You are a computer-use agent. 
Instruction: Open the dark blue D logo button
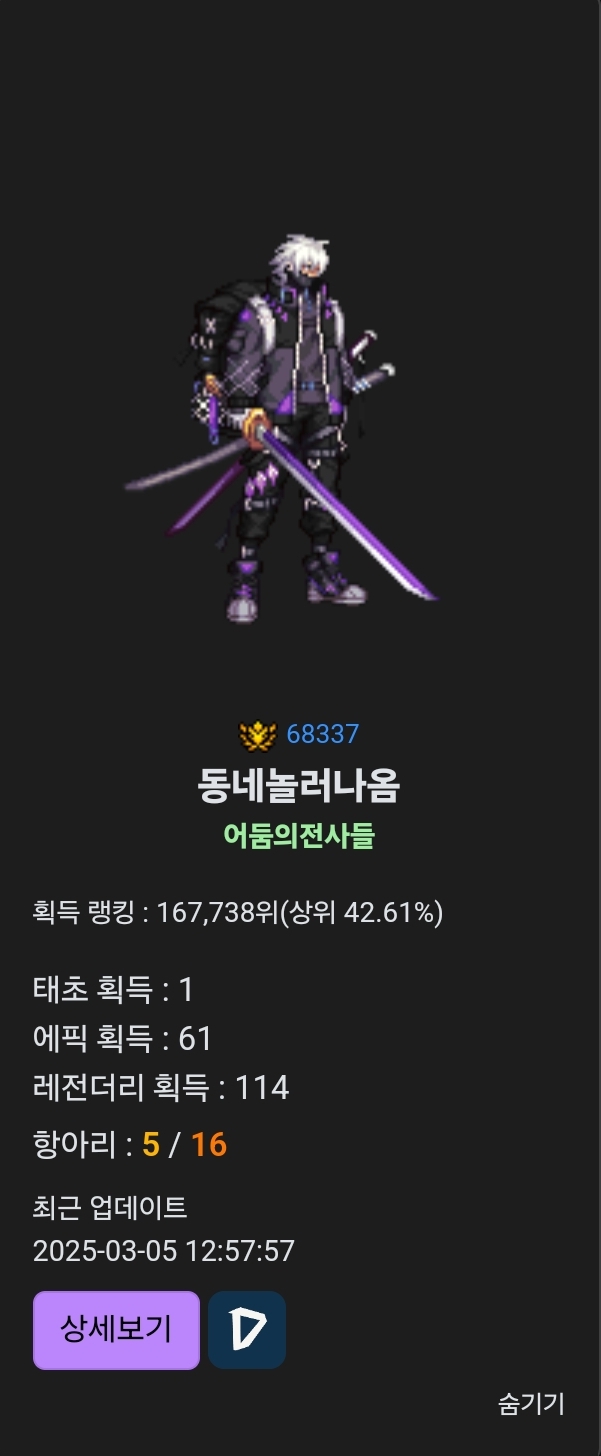[247, 1330]
